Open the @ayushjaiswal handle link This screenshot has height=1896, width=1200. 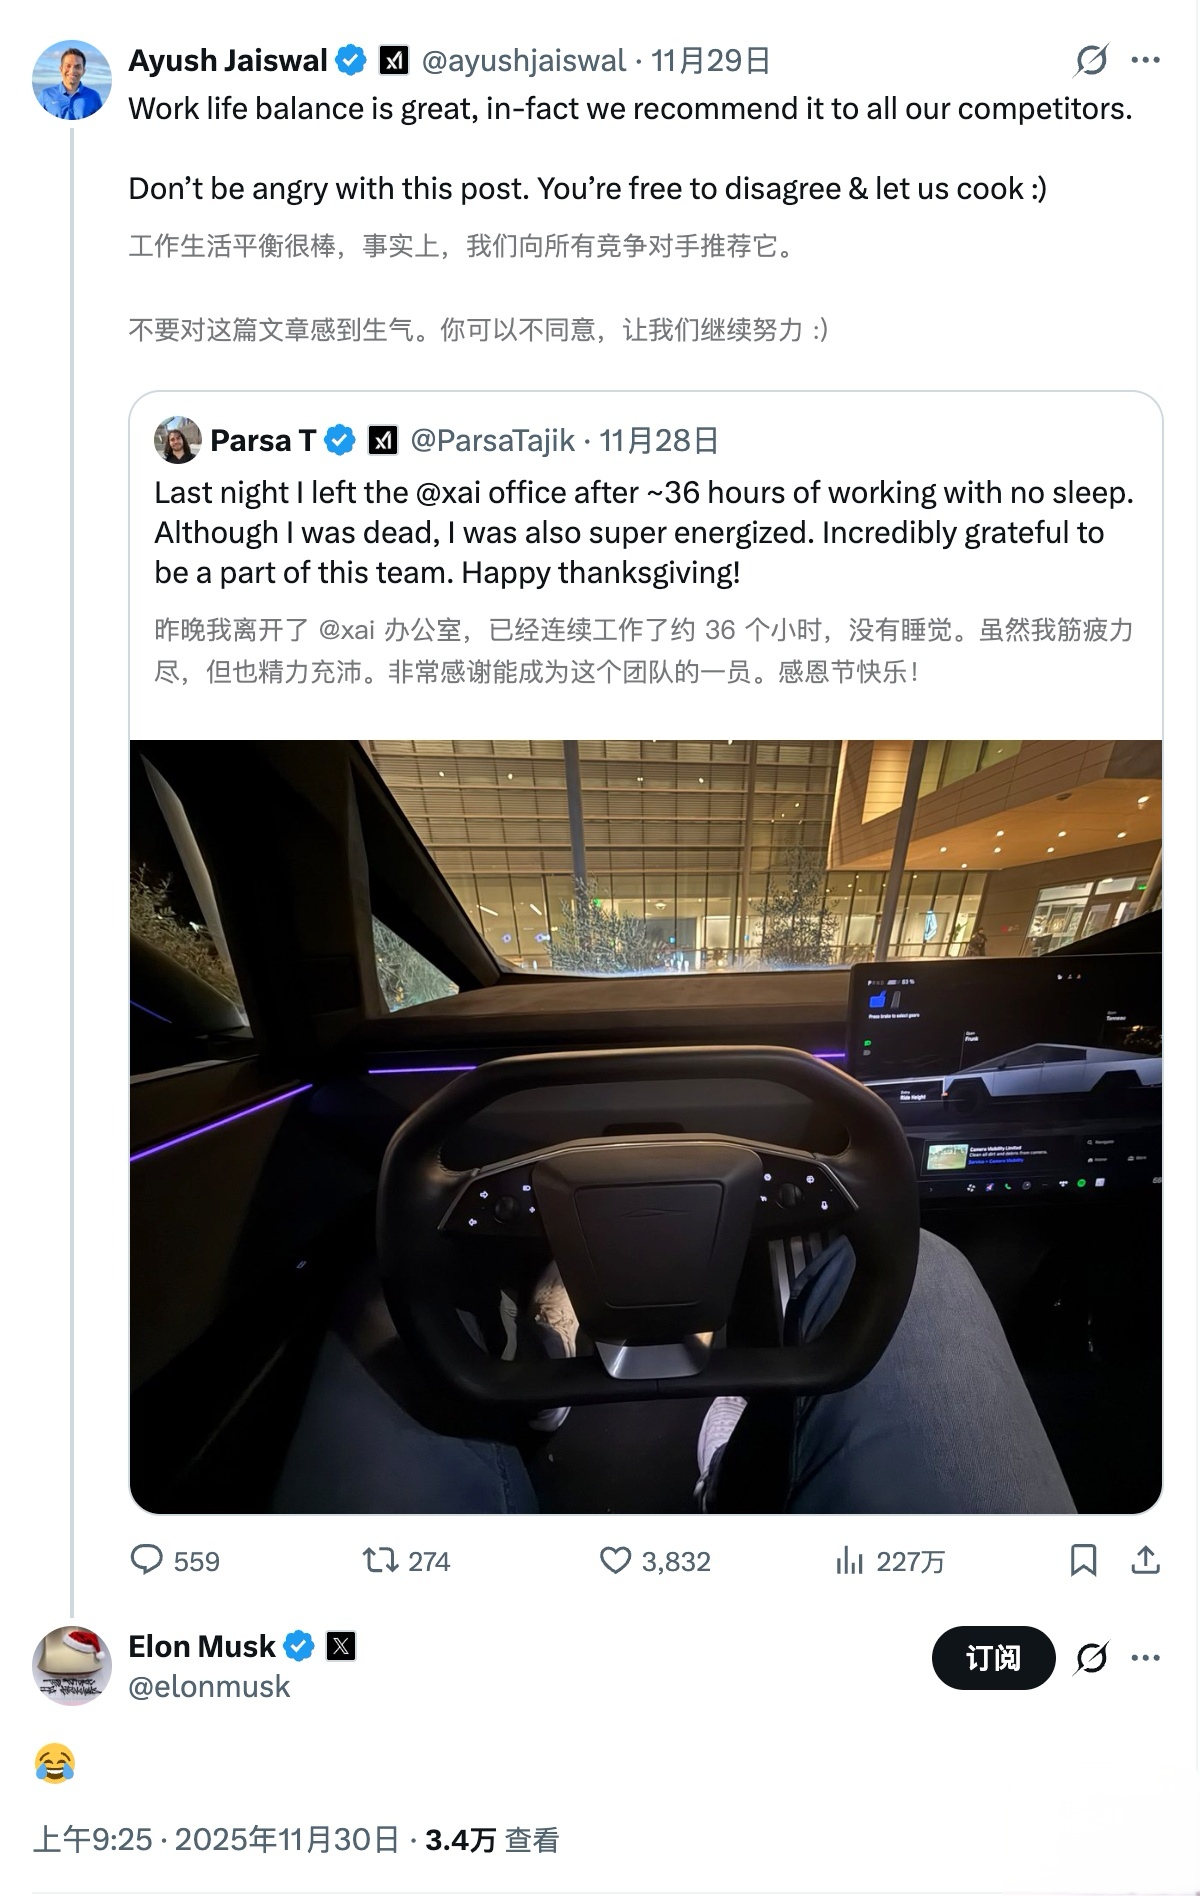pos(523,61)
